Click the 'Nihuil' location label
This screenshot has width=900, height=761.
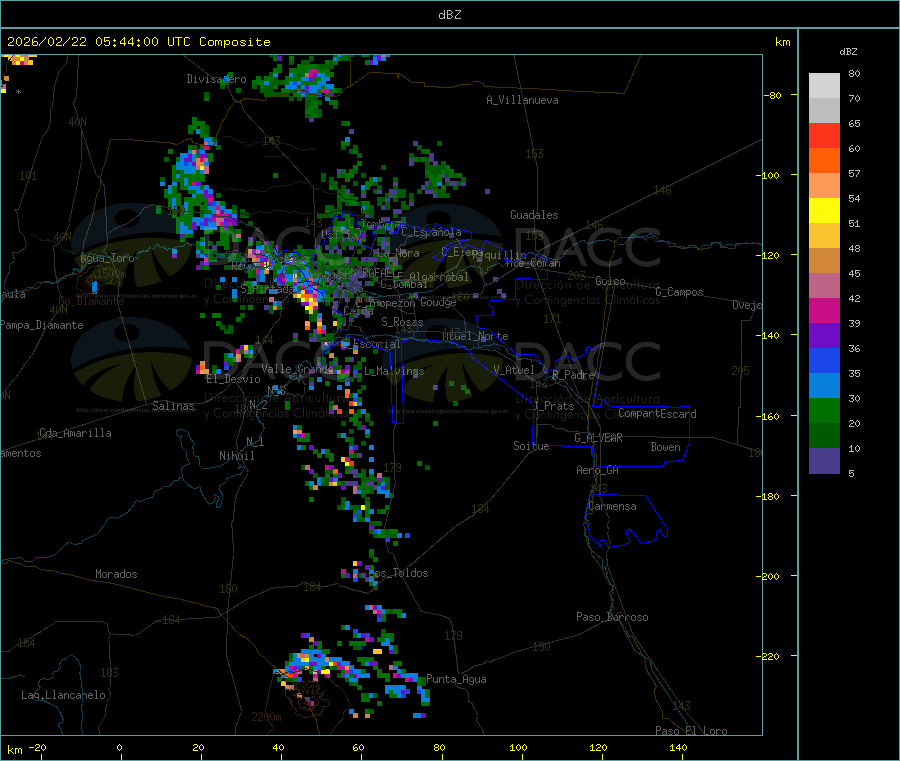coord(237,456)
